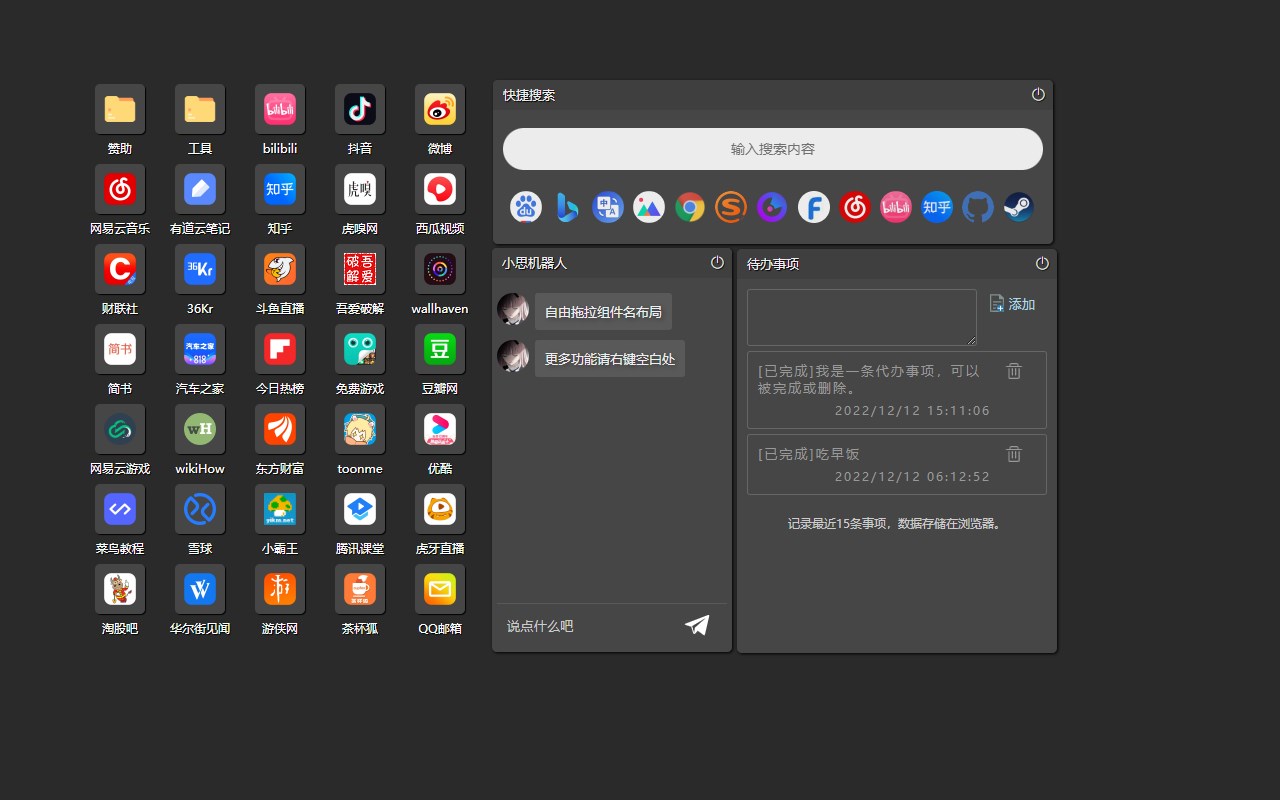1280x800 pixels.
Task: Open the 雪球 shortcut
Action: [x=200, y=509]
